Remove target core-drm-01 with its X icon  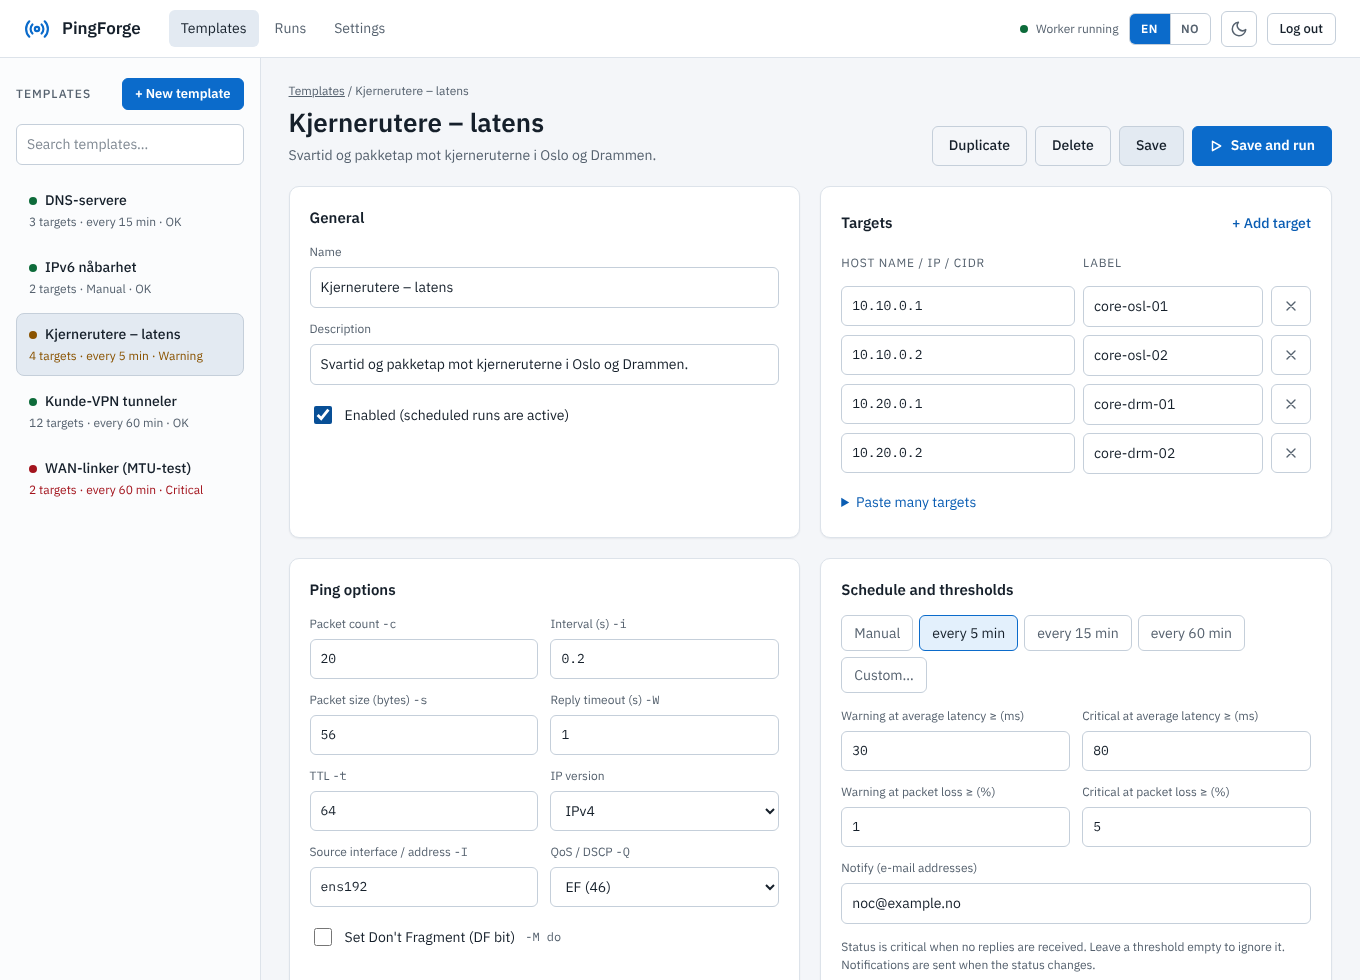coord(1291,404)
